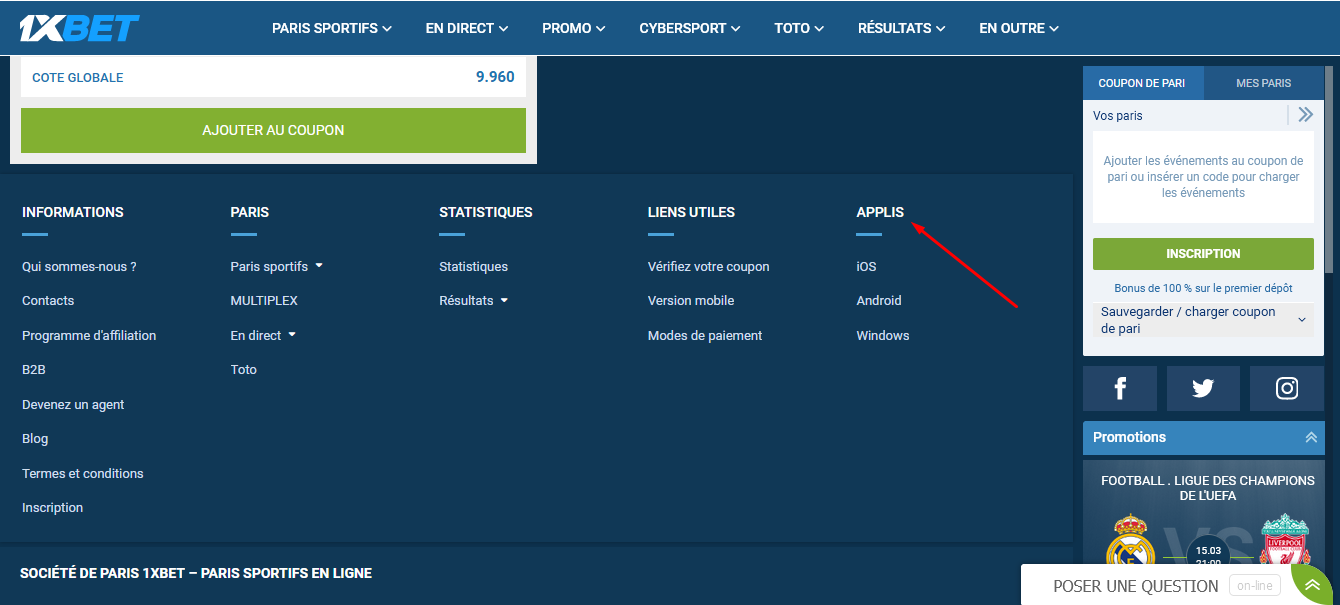Expand Résultats footer submenu

[x=504, y=300]
